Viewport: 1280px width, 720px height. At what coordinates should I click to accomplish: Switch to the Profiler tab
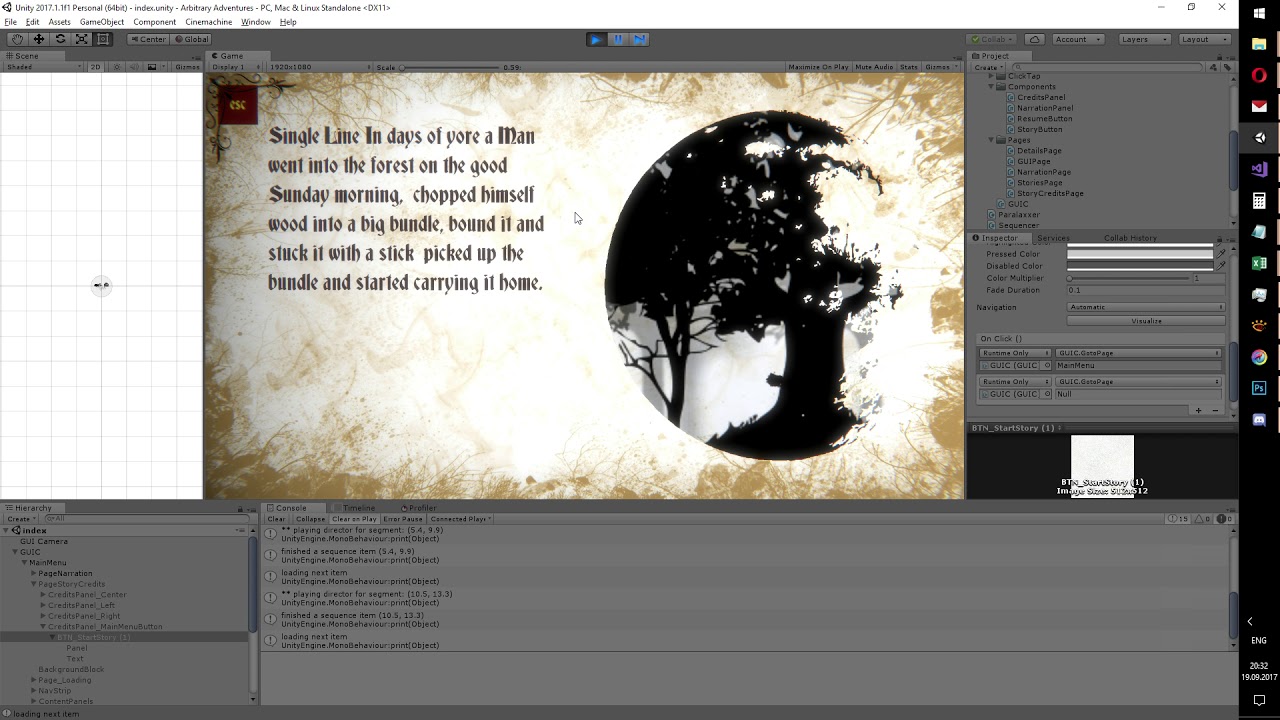[420, 508]
